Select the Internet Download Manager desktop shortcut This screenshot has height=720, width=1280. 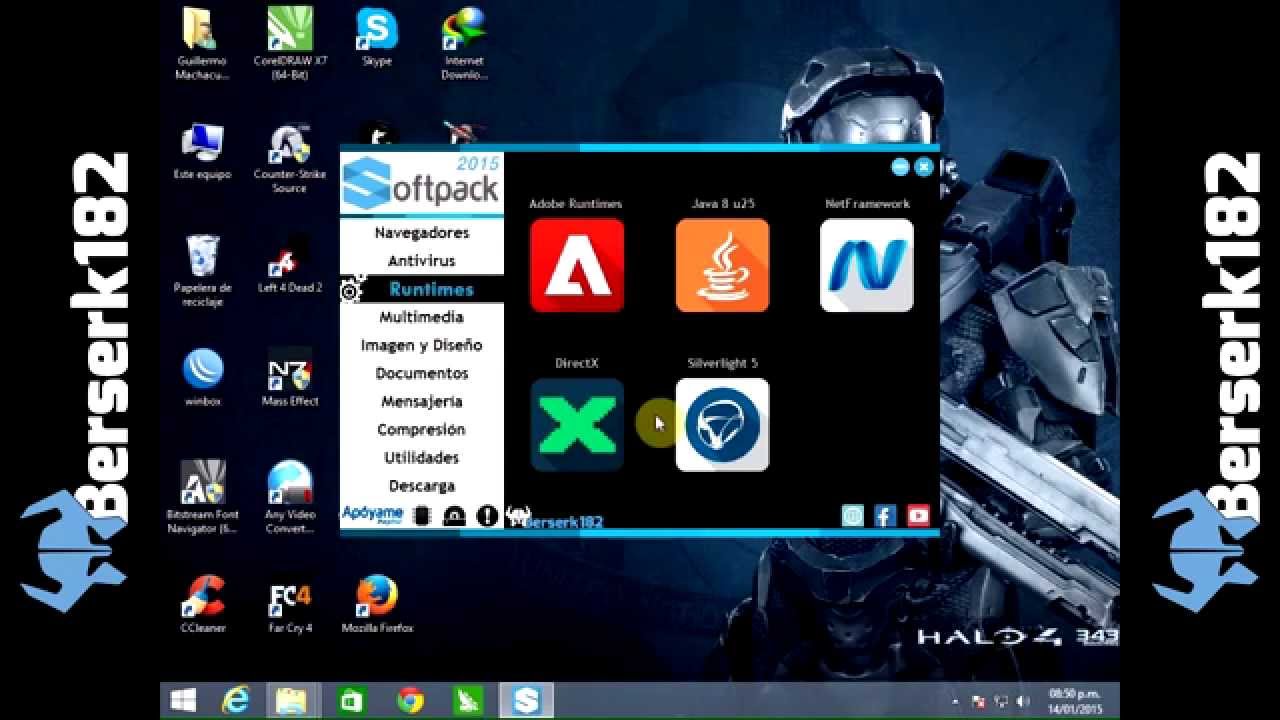[464, 44]
